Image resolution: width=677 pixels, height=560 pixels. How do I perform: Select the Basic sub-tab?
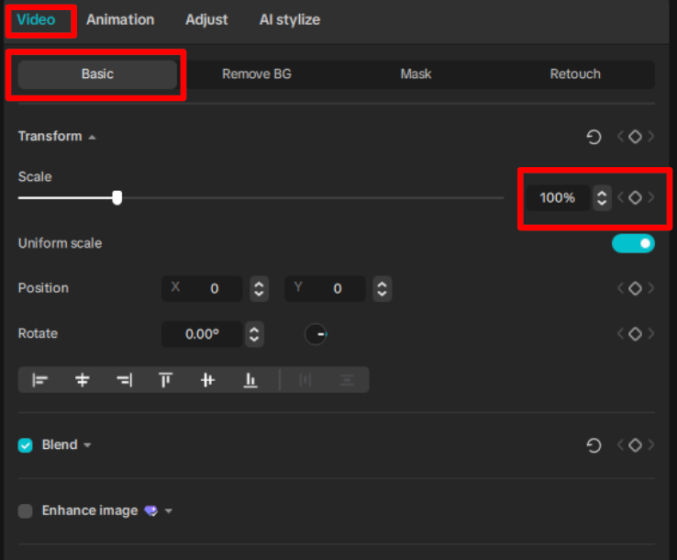point(98,74)
